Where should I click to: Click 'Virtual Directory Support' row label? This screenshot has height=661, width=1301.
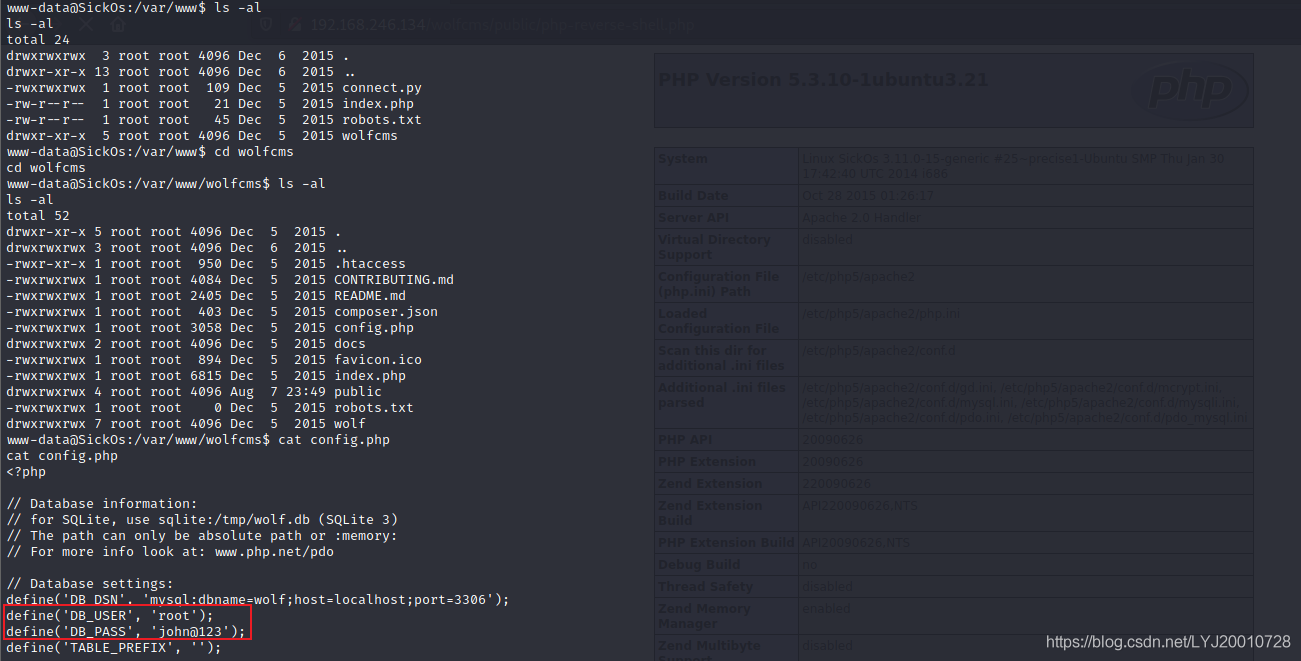click(714, 247)
